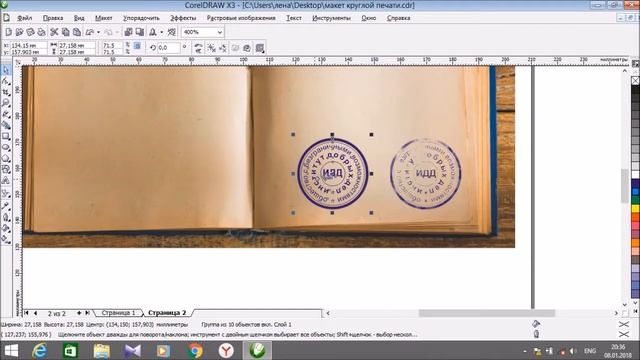Select the Shape tool
The width and height of the screenshot is (640, 360).
pyautogui.click(x=6, y=81)
